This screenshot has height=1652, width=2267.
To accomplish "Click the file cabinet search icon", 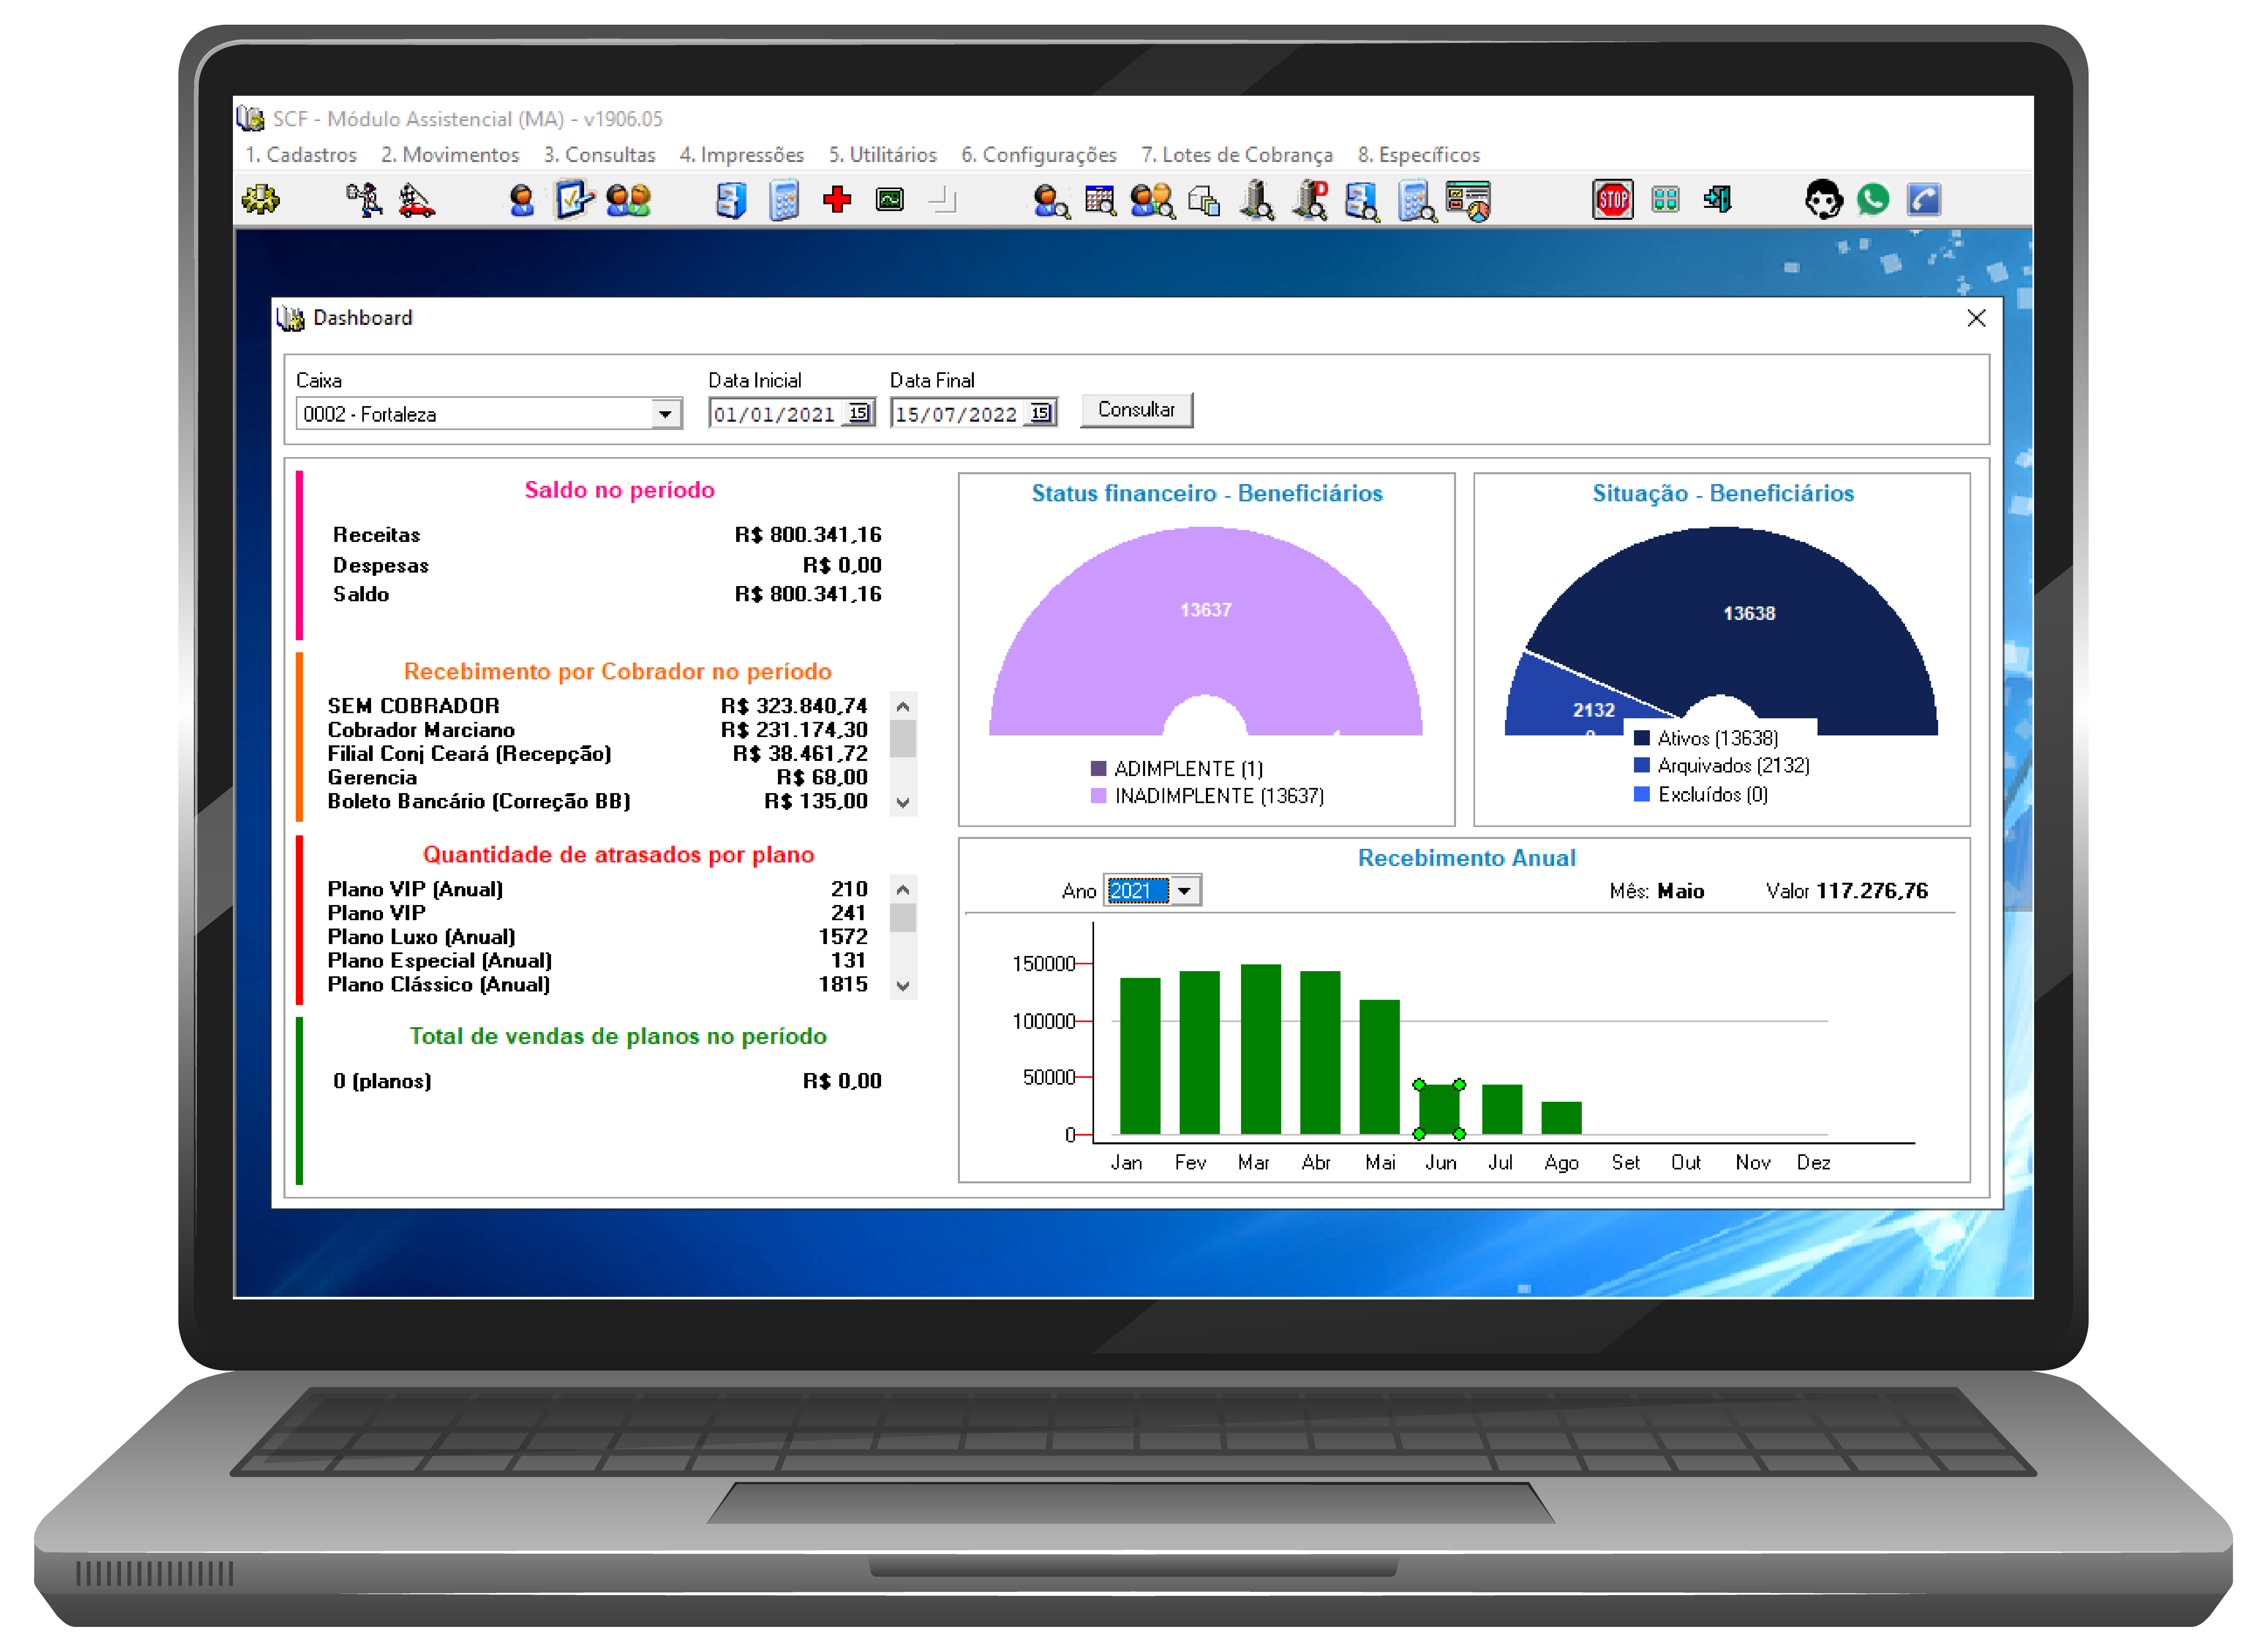I will point(1362,201).
